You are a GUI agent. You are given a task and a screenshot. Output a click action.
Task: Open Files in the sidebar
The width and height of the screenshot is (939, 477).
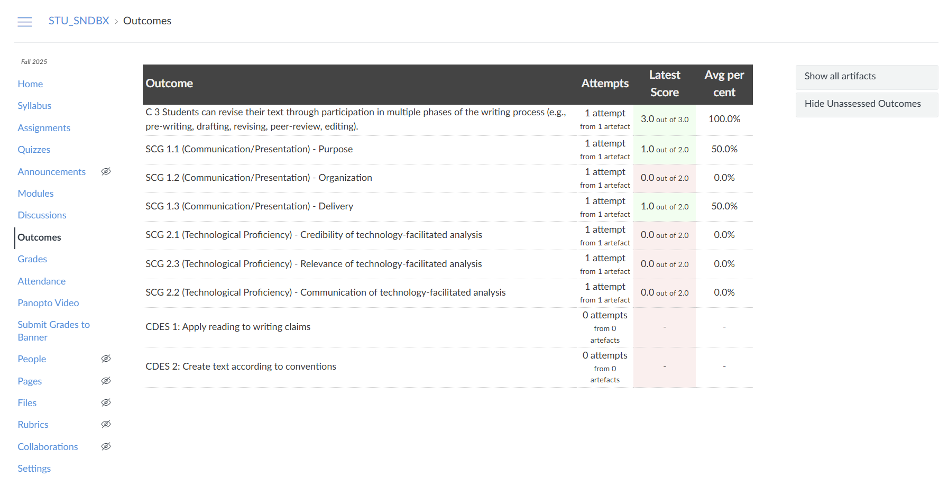click(x=27, y=403)
